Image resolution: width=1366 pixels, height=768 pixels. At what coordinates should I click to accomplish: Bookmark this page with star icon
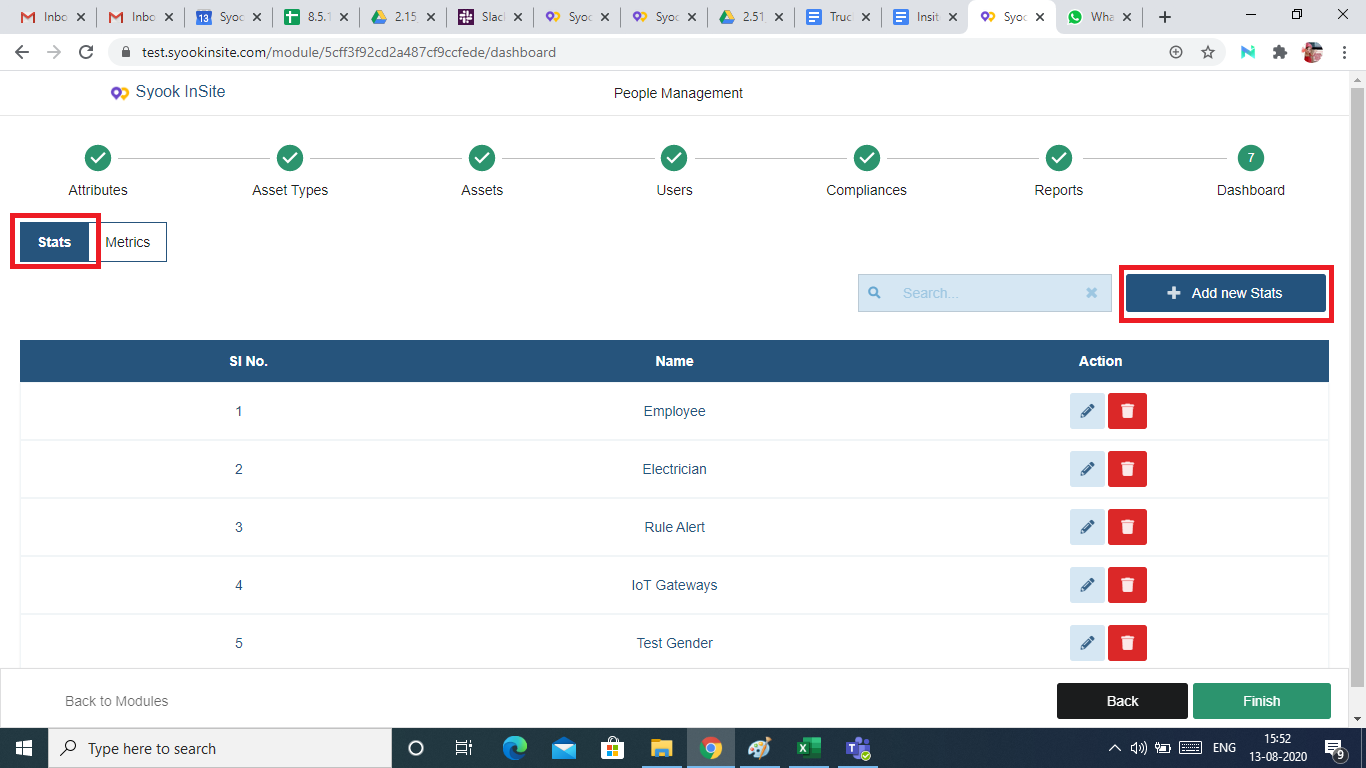pos(1208,52)
